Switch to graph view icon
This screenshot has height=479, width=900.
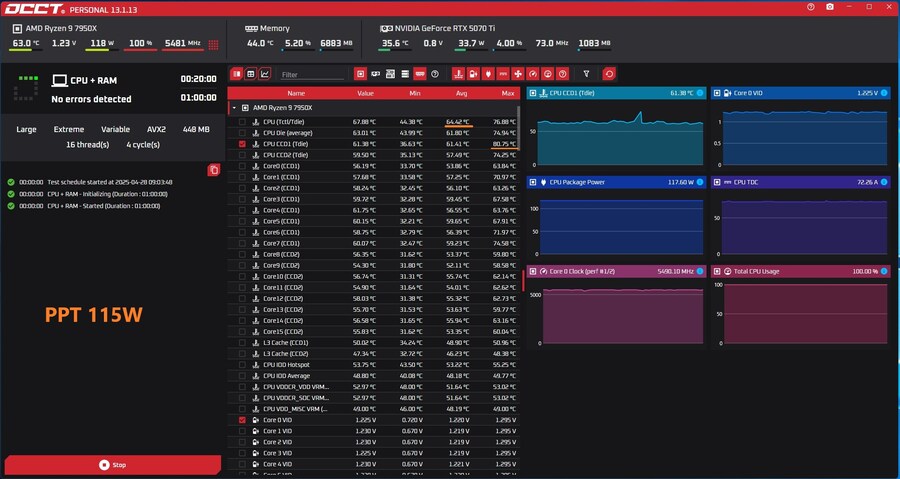265,74
